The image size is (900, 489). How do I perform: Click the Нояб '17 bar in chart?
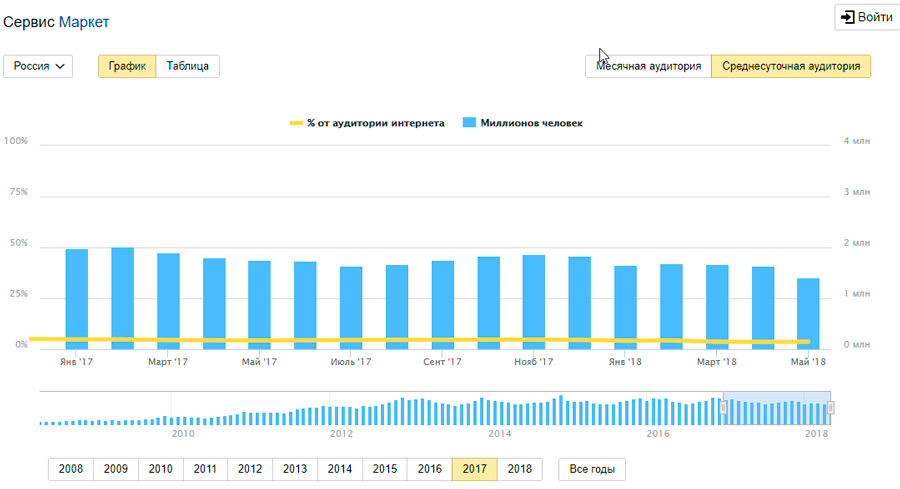(534, 301)
